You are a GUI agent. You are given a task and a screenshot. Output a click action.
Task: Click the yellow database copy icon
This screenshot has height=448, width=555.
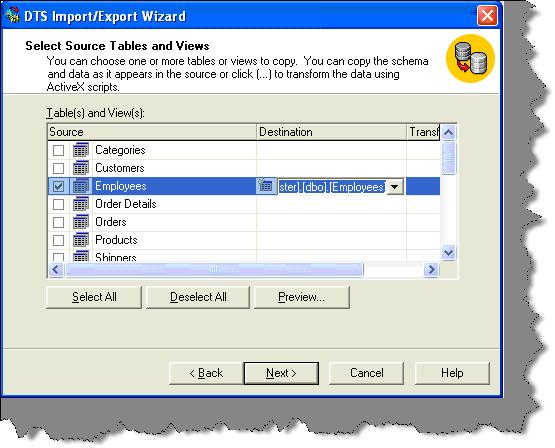pos(470,58)
